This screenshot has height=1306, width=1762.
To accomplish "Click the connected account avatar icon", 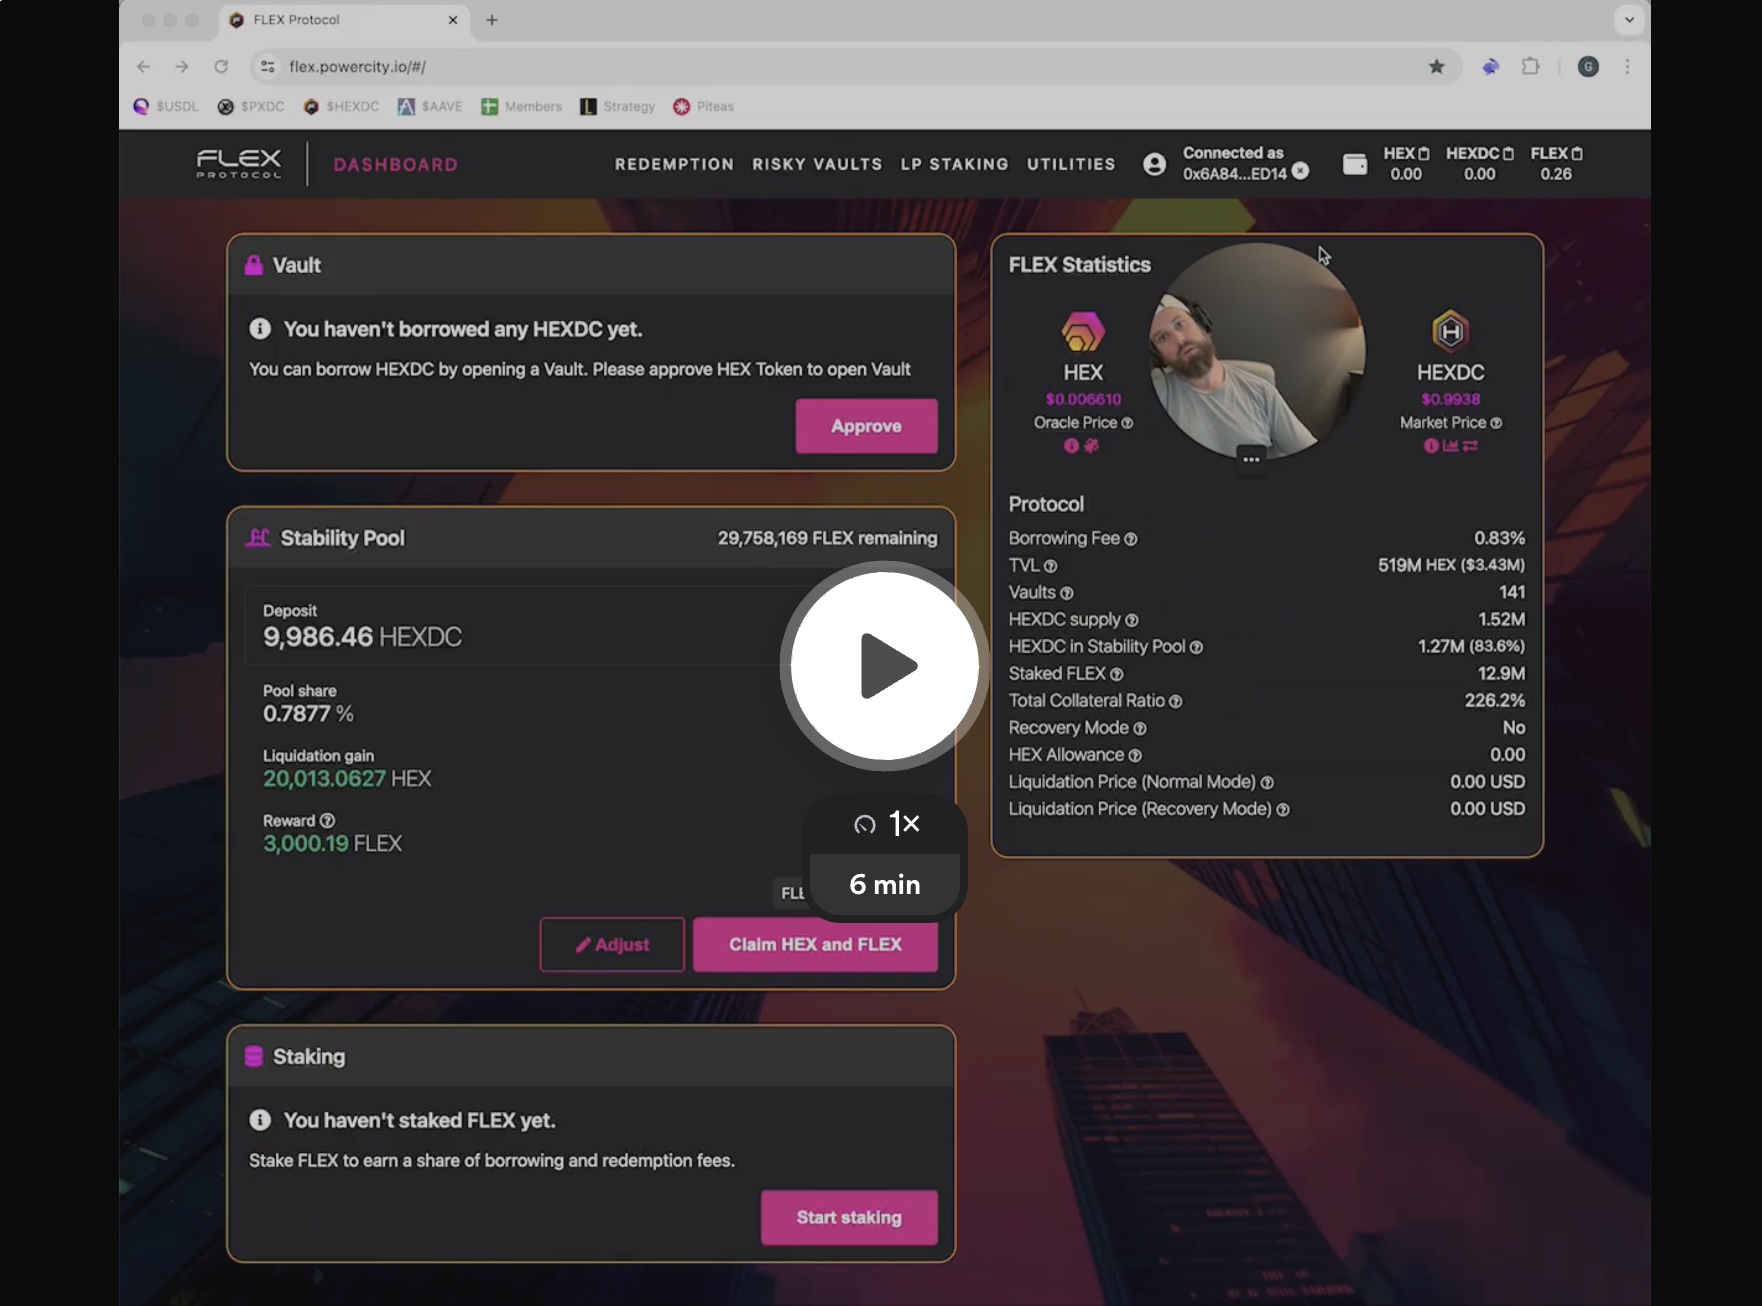I will coord(1154,164).
